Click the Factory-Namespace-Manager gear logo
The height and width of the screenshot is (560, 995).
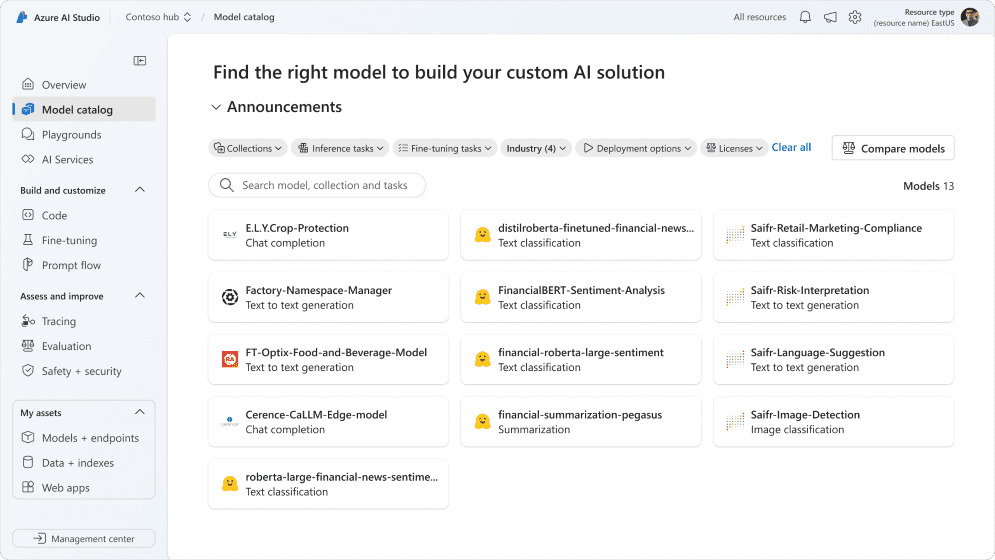[x=230, y=297]
